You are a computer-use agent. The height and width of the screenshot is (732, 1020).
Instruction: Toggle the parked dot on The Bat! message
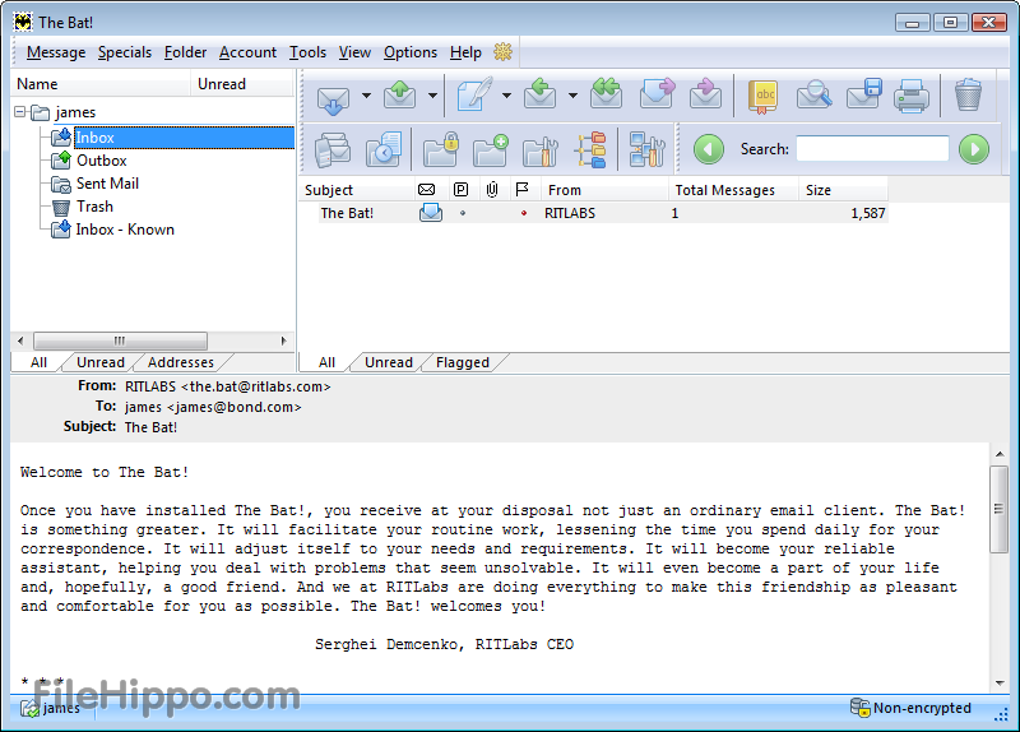tap(461, 213)
